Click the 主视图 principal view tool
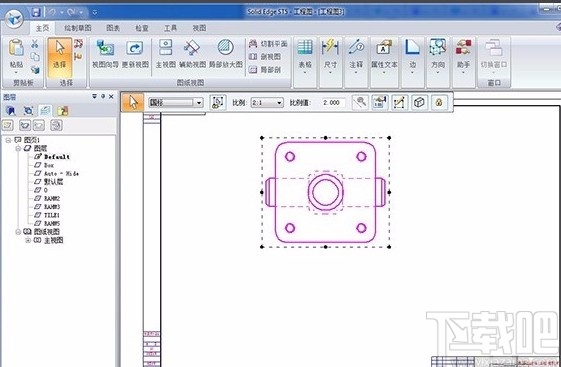 166,54
